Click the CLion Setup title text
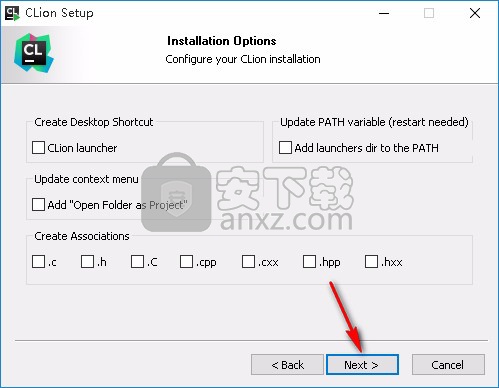 click(59, 13)
